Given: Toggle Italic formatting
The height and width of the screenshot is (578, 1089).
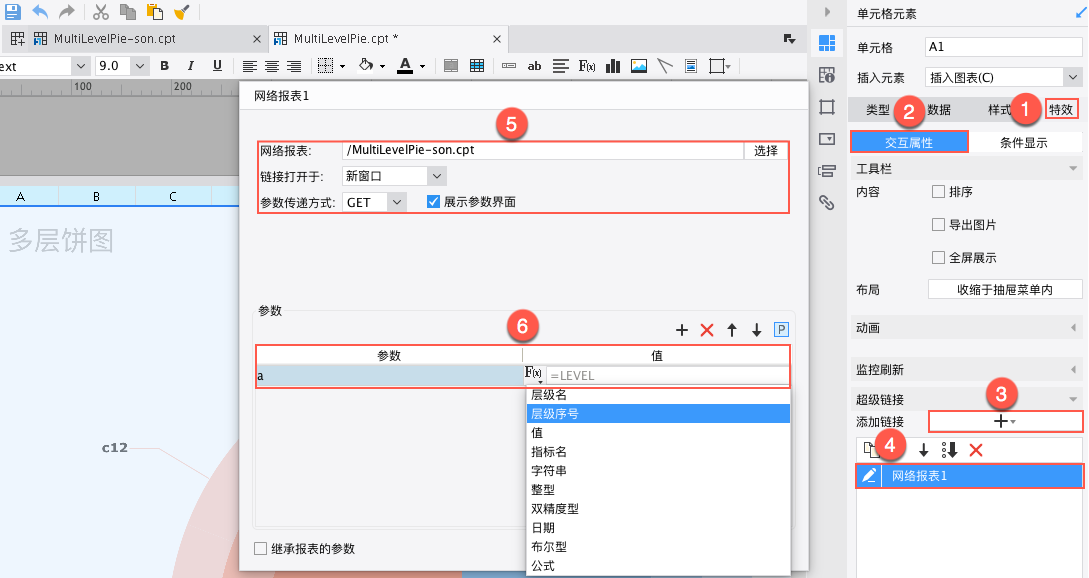Looking at the screenshot, I should point(190,66).
